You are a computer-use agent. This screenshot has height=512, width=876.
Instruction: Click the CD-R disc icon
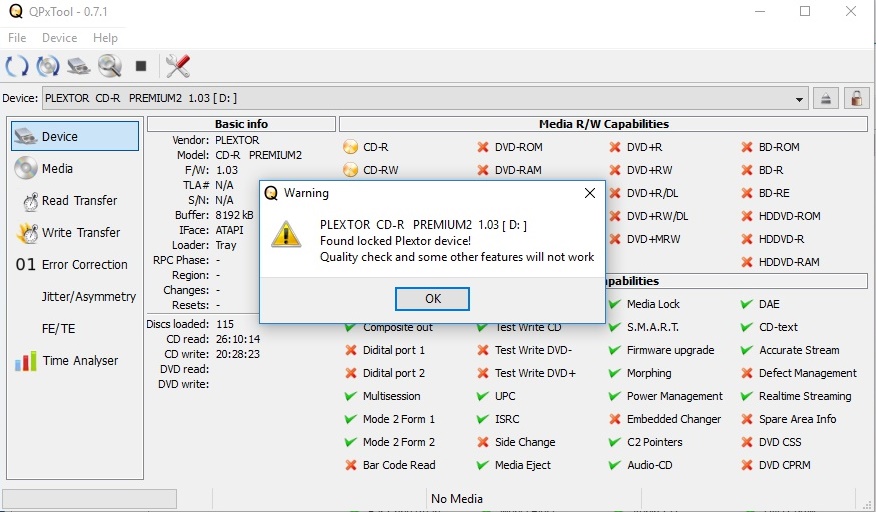[x=350, y=147]
